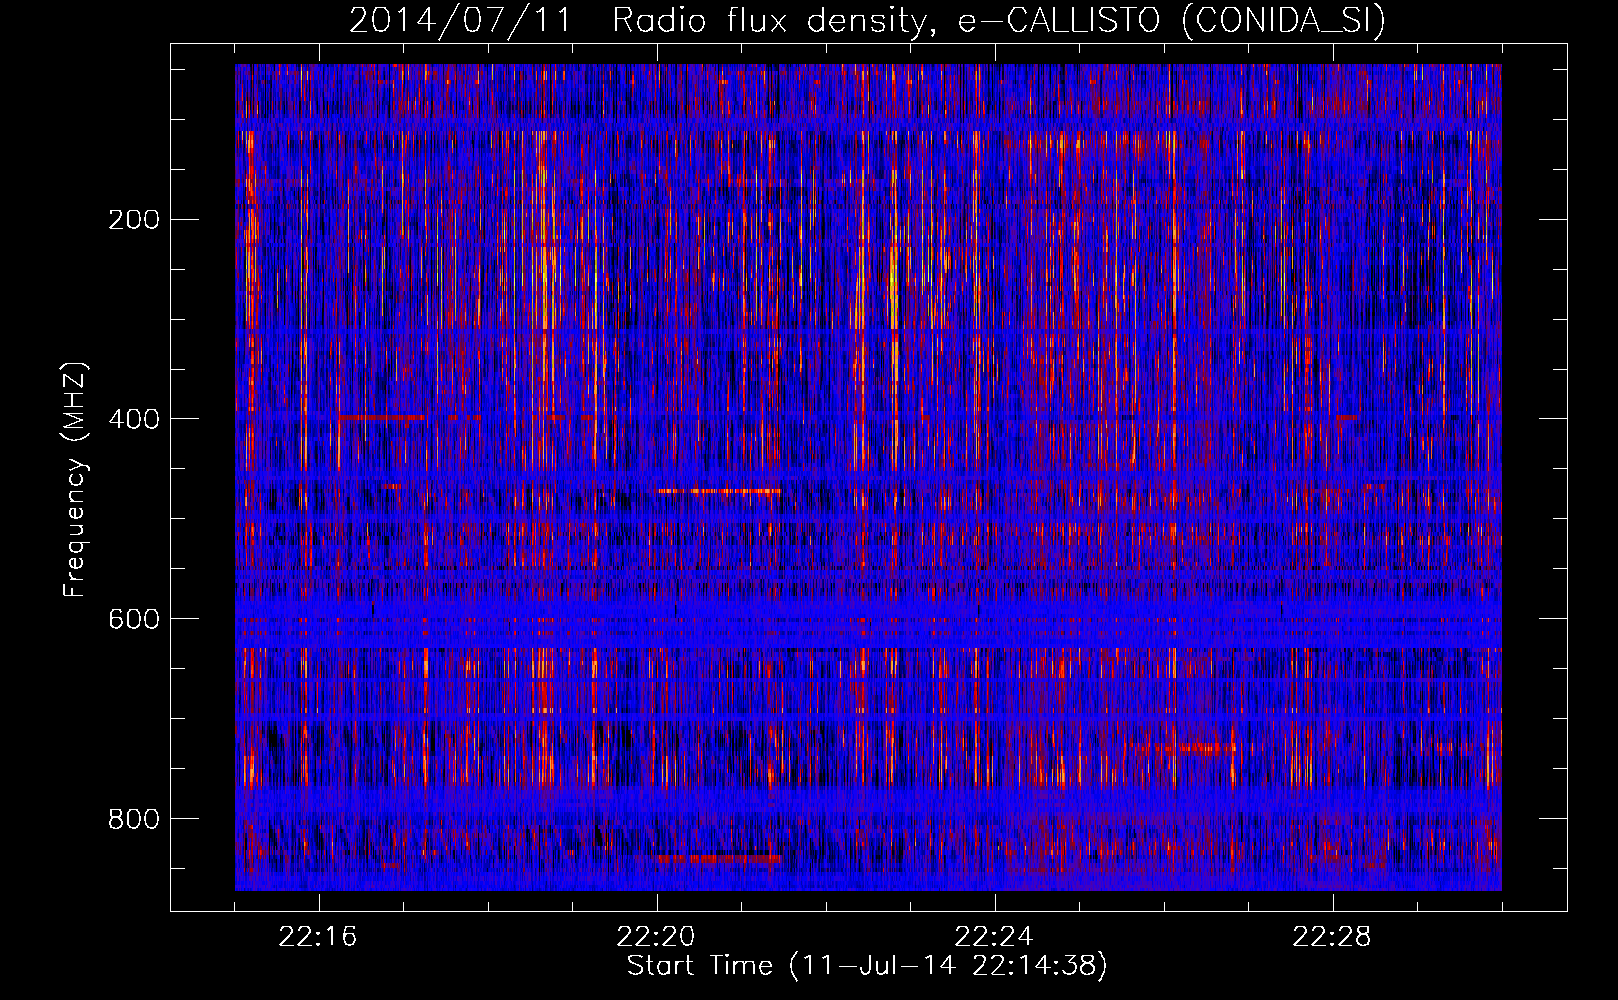Click the 400 frequency tick label
This screenshot has width=1618, height=1000.
coord(133,419)
